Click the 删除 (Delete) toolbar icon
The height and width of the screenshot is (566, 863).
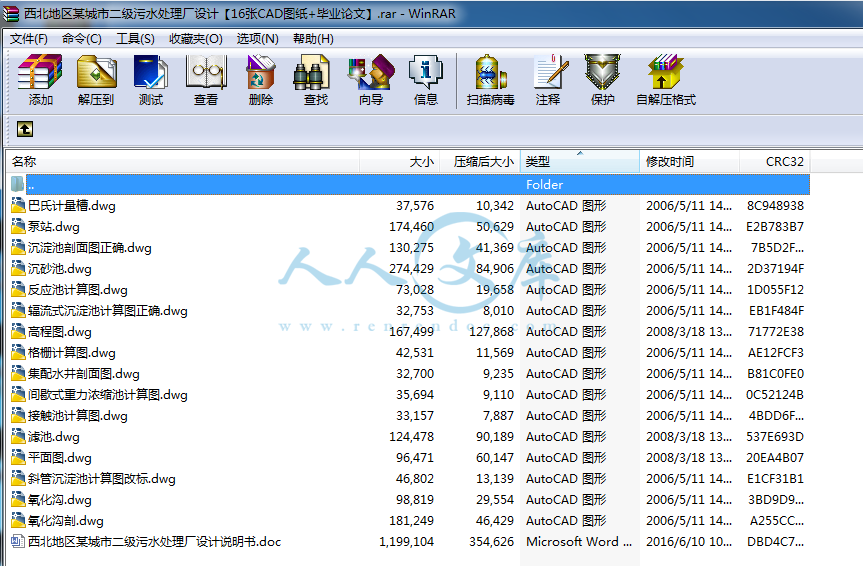(260, 72)
